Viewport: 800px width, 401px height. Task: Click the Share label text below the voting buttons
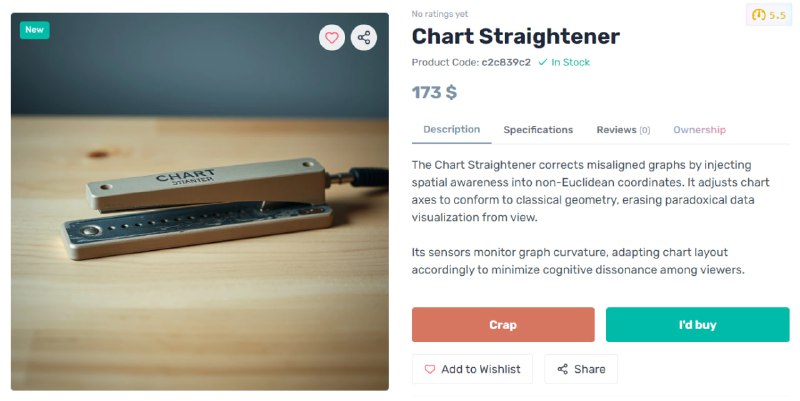pos(590,369)
